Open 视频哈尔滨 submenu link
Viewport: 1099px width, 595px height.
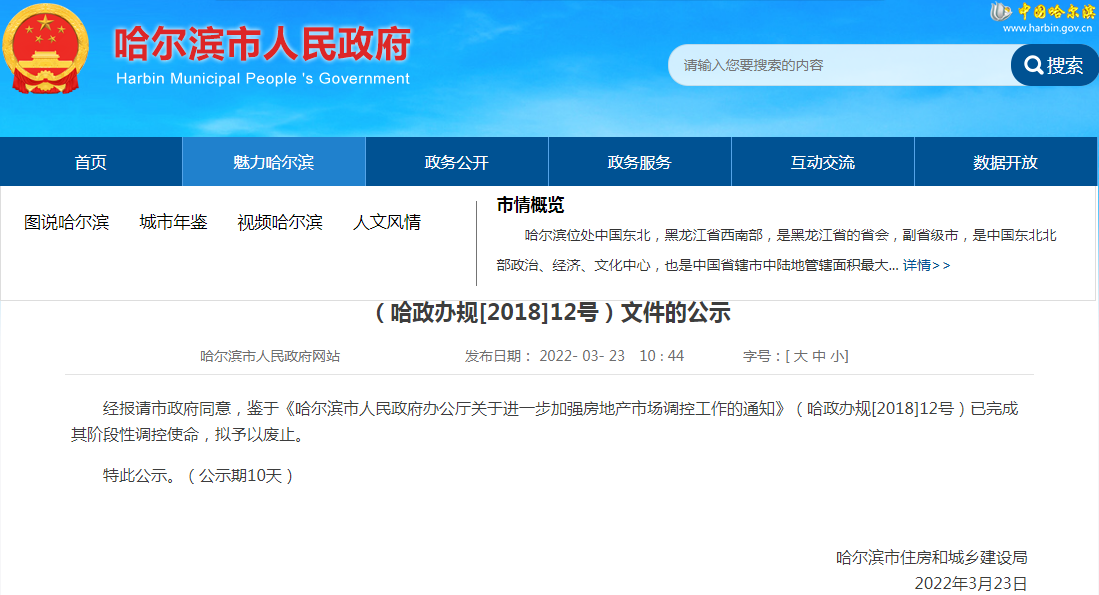280,222
